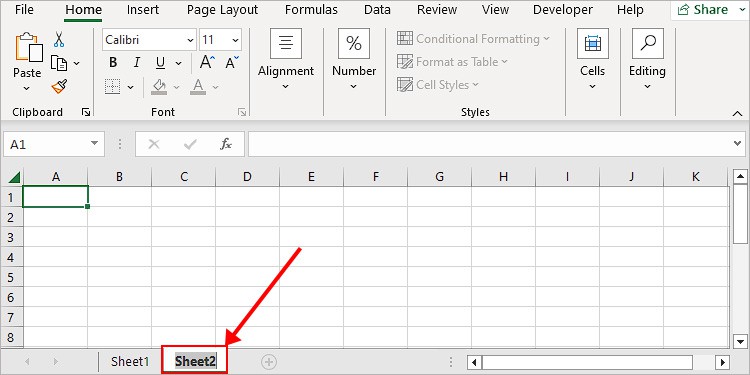Click vertical scrollbar down arrow
This screenshot has height=375, width=750.
click(x=740, y=342)
